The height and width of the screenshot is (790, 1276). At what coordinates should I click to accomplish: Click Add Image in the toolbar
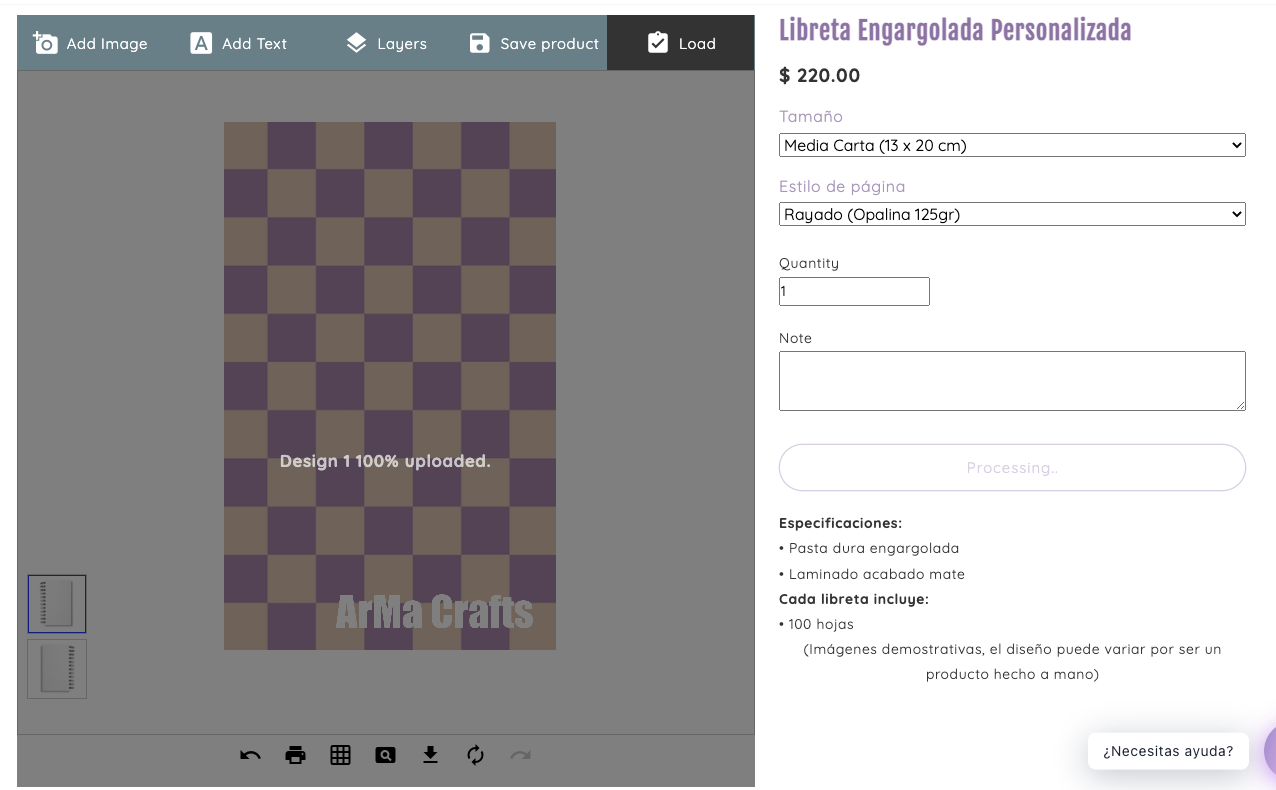coord(91,43)
